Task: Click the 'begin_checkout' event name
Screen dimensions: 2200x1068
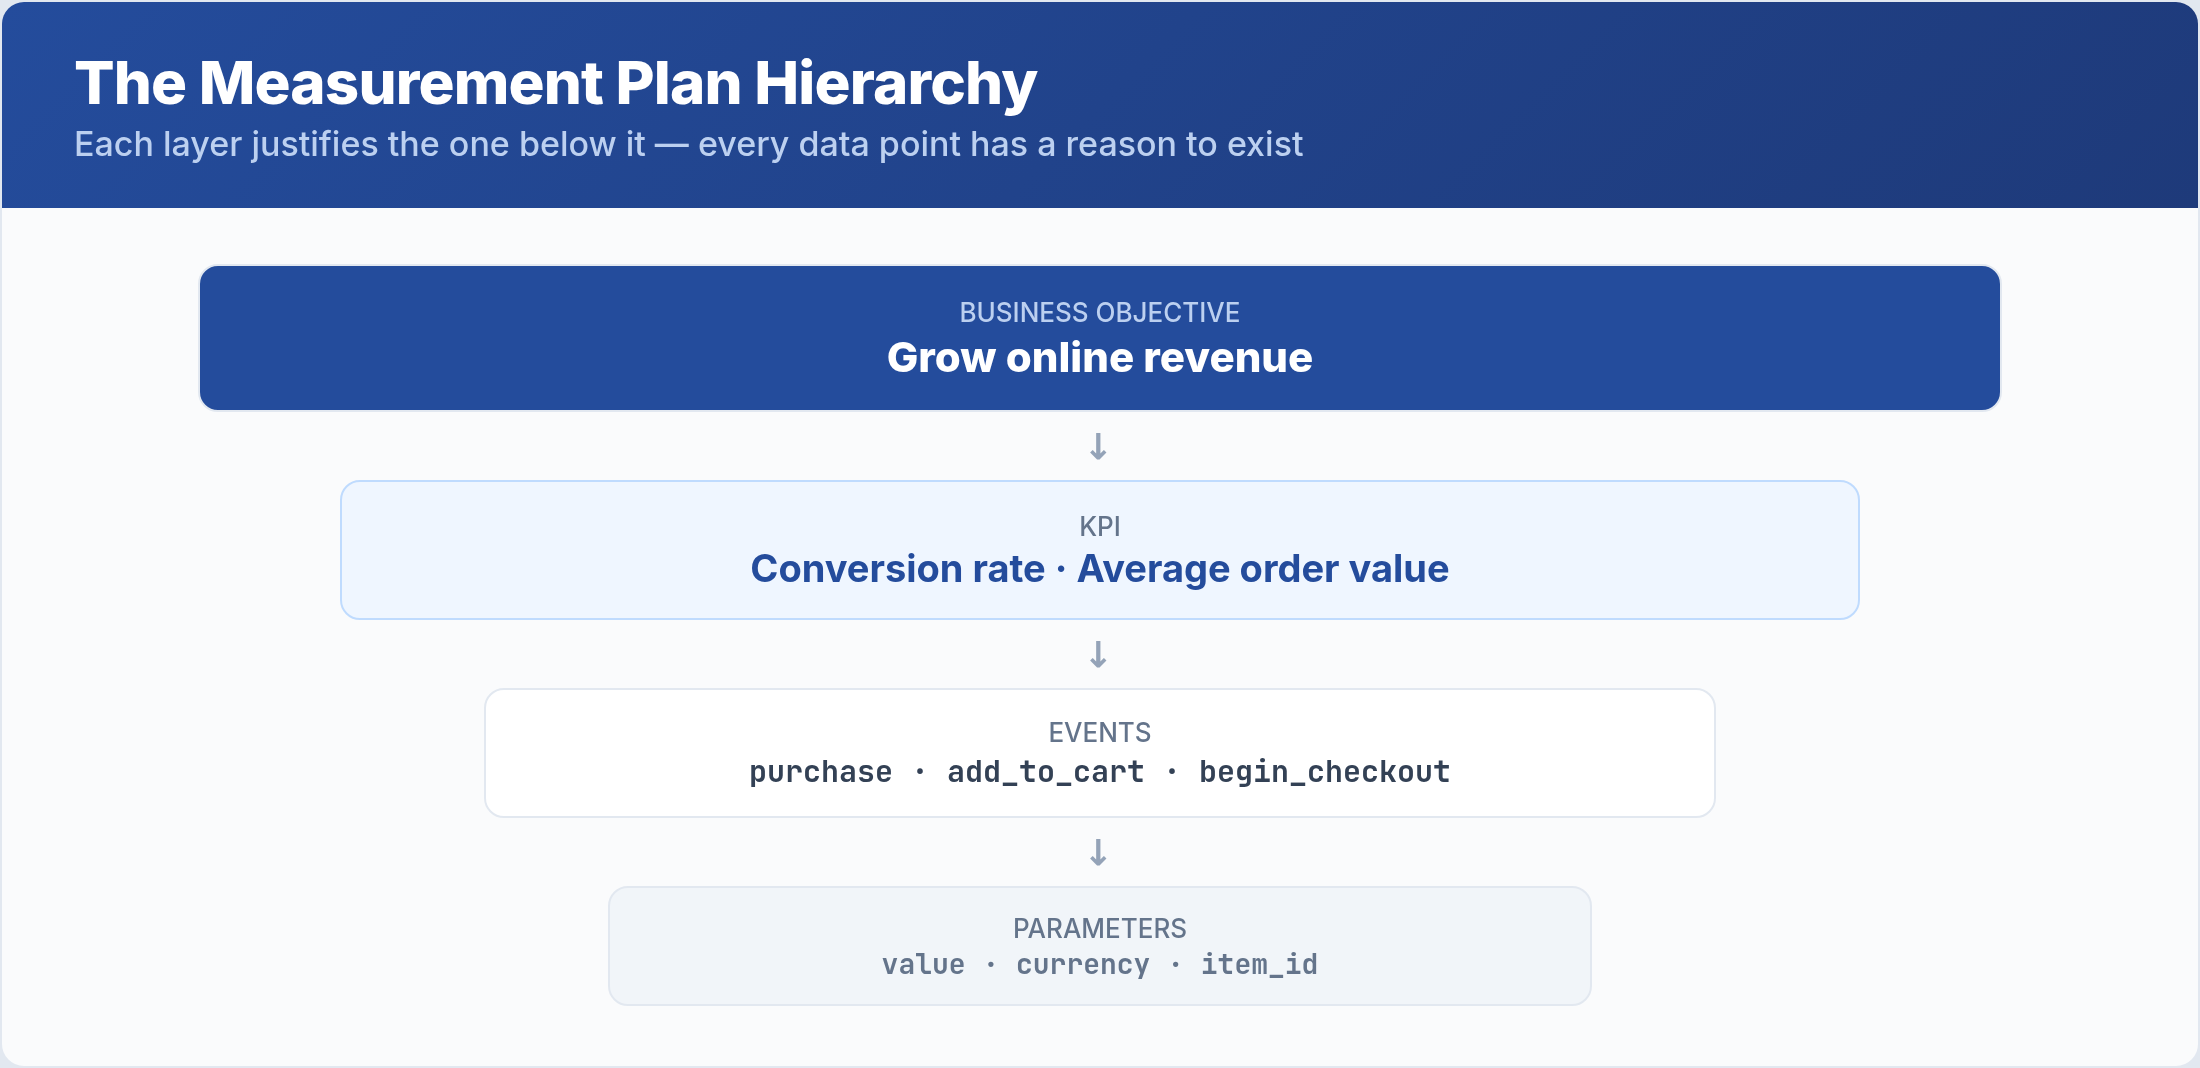Action: tap(1325, 772)
